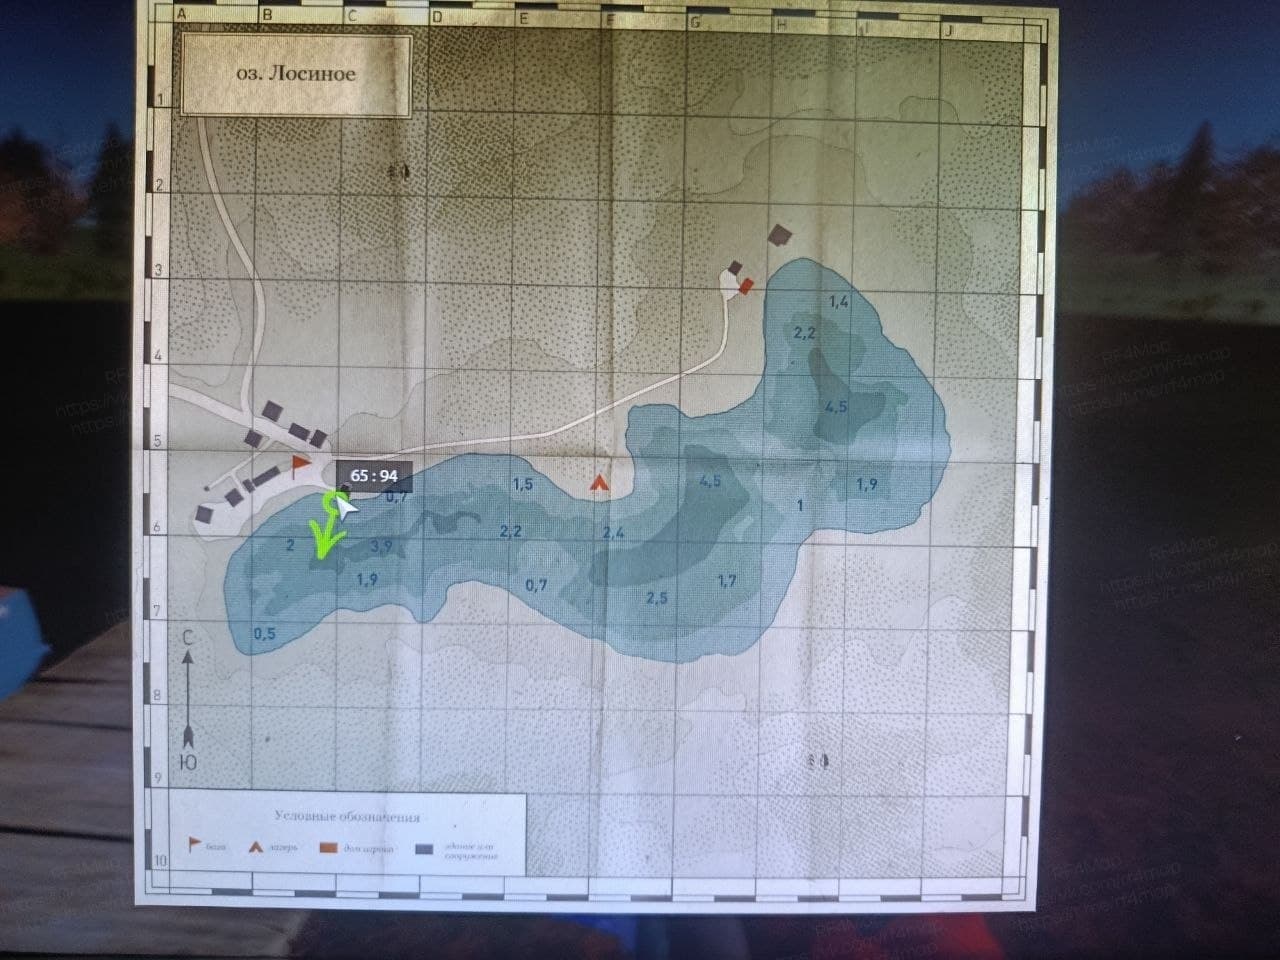
Task: Click the coordinate tooltip showing 65 : 94
Action: click(x=375, y=476)
